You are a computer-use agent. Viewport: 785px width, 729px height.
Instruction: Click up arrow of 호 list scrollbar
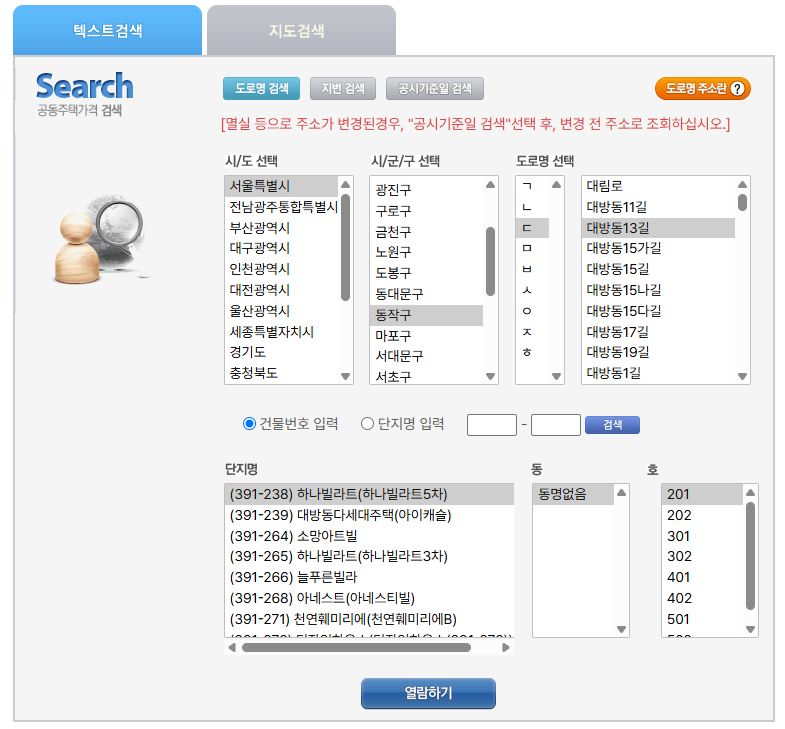[x=750, y=493]
